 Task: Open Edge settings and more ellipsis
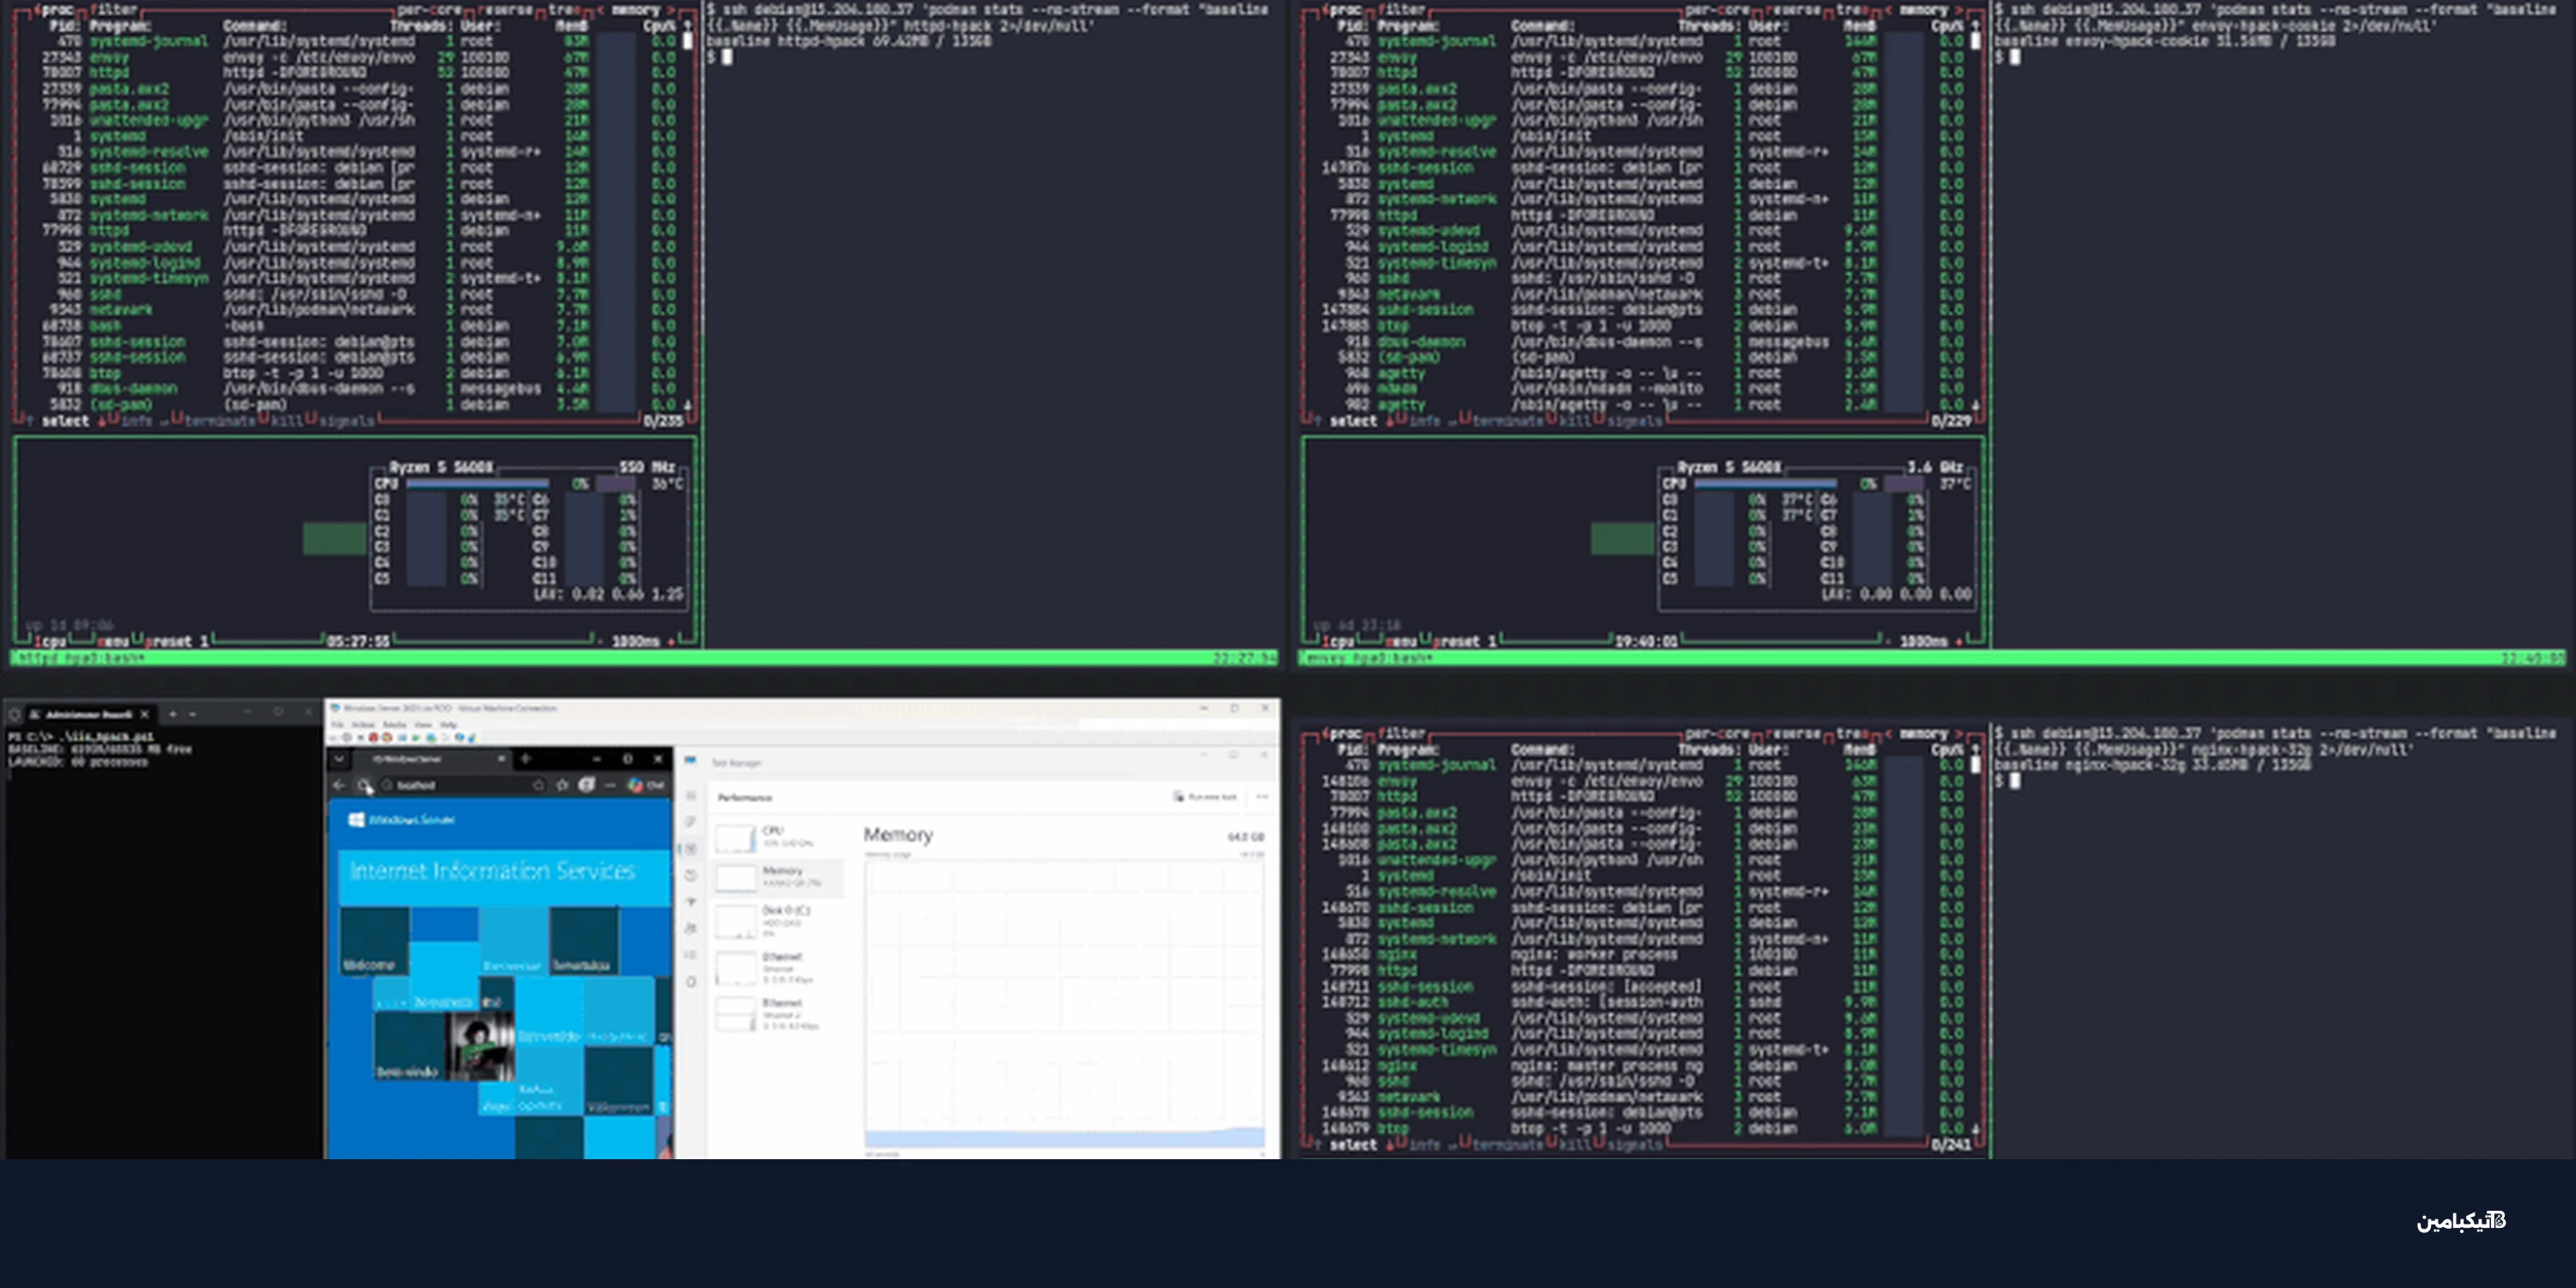pyautogui.click(x=610, y=786)
